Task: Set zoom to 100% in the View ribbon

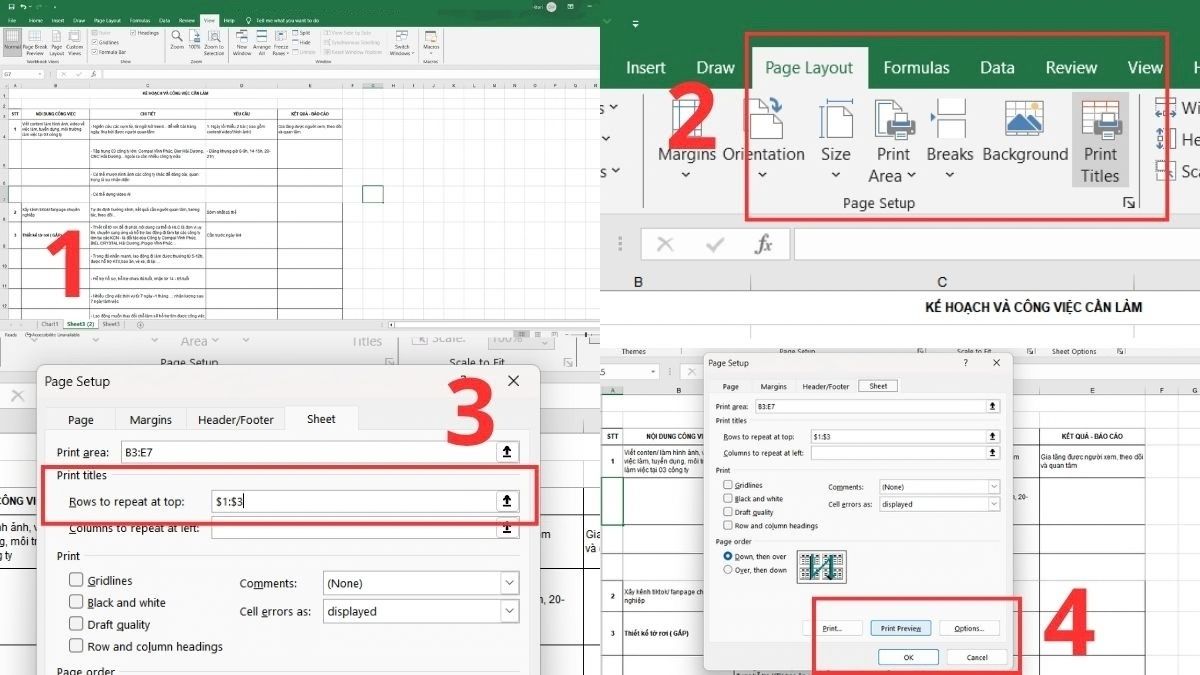Action: pos(194,40)
